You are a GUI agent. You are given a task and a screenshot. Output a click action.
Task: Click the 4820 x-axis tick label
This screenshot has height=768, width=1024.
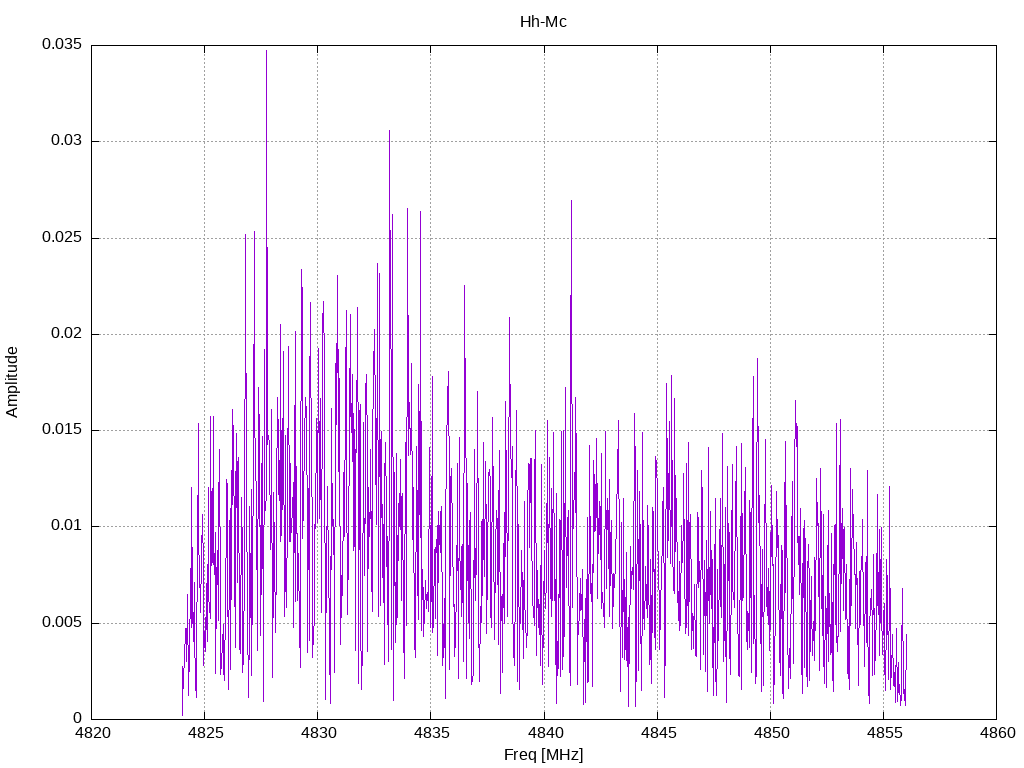[x=92, y=733]
